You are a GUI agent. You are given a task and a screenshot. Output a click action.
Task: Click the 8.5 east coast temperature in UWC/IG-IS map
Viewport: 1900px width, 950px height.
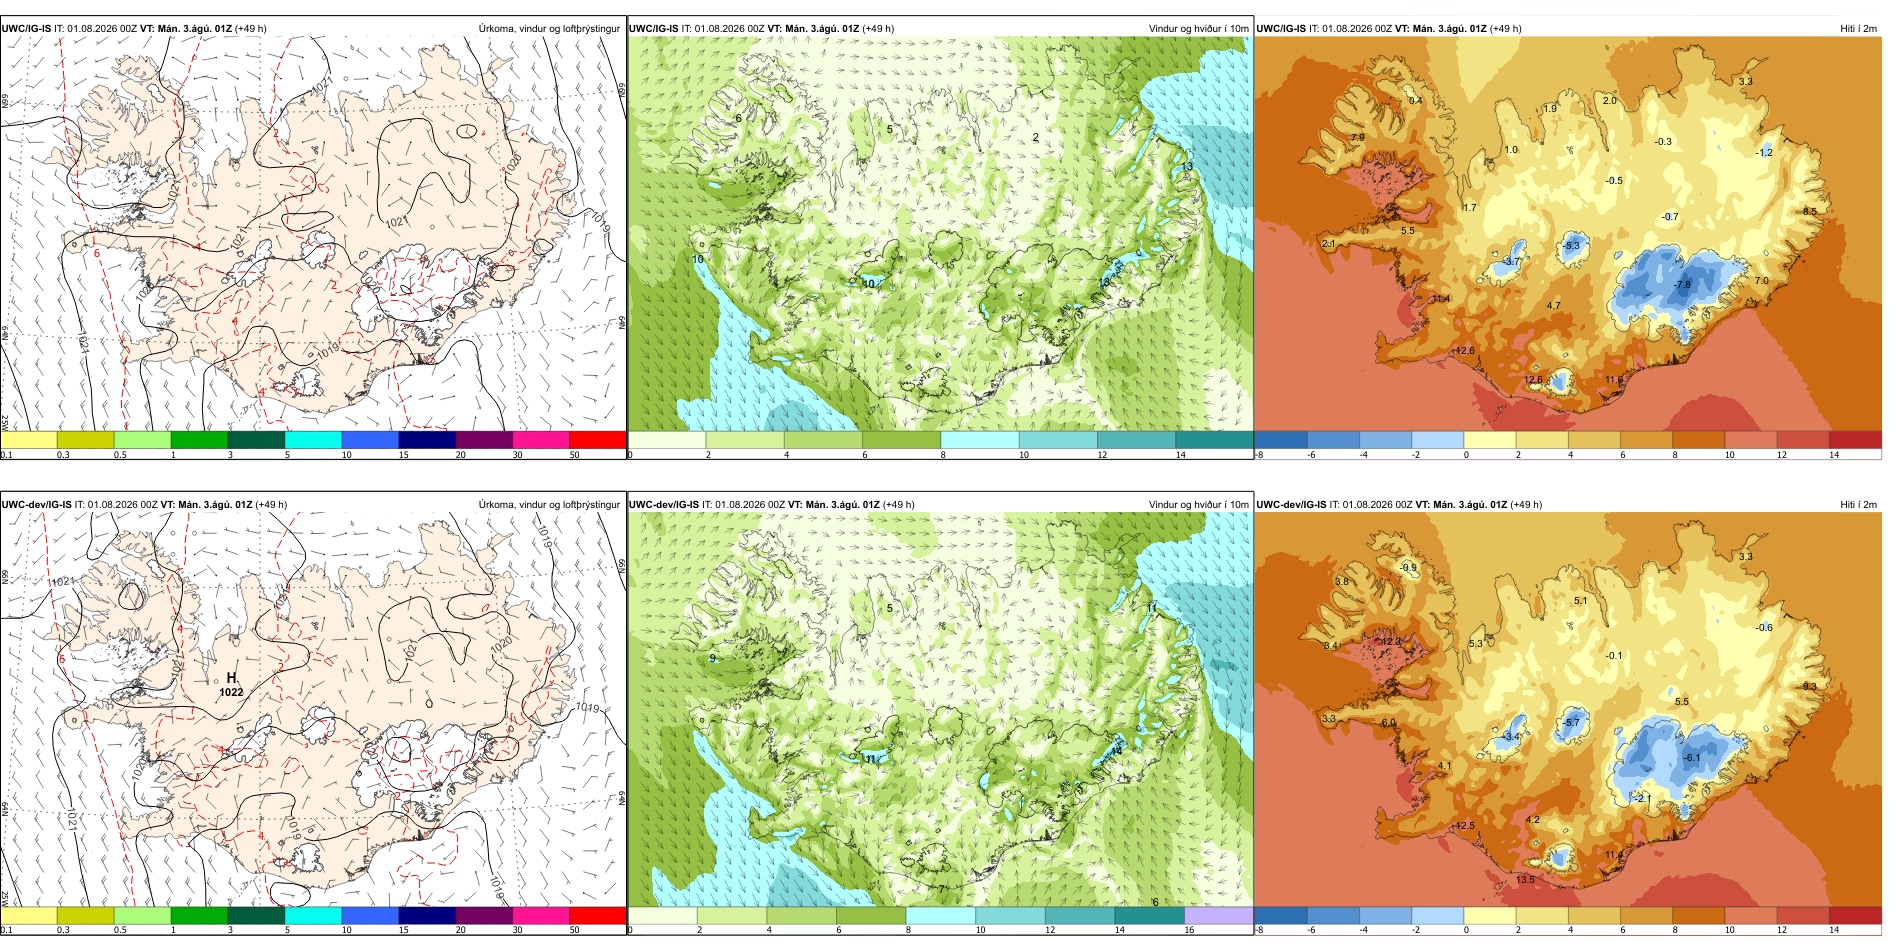pos(1810,212)
